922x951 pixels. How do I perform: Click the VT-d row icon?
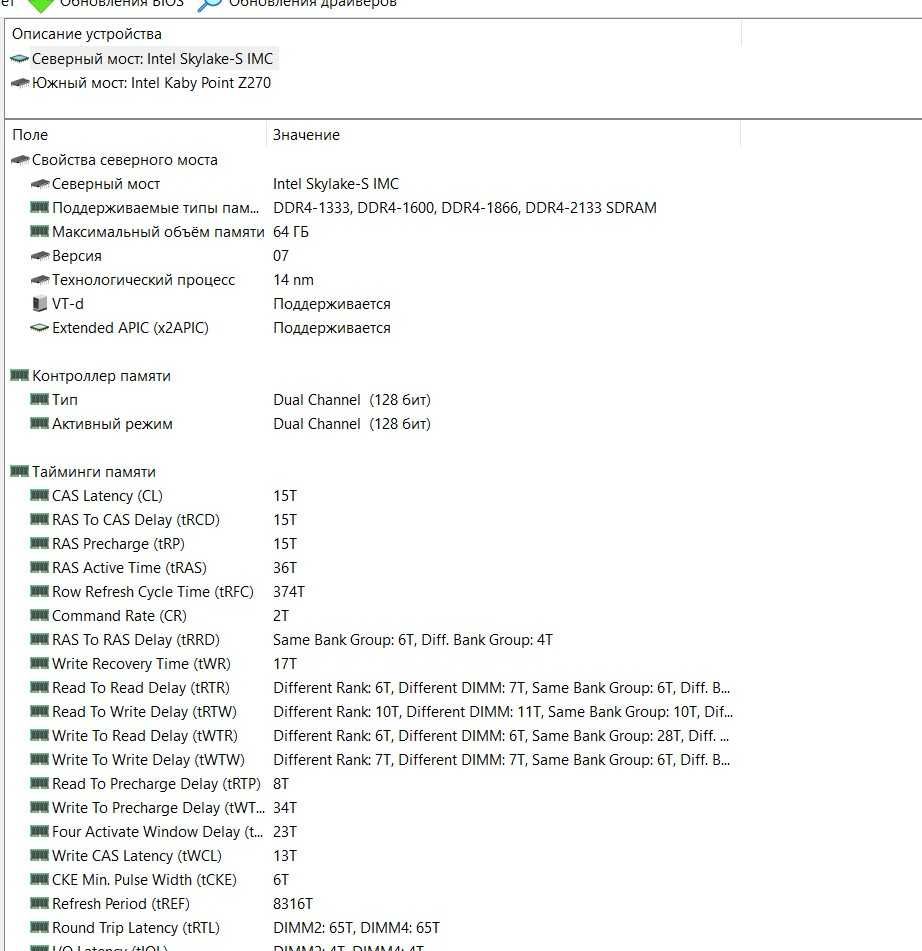pyautogui.click(x=39, y=303)
